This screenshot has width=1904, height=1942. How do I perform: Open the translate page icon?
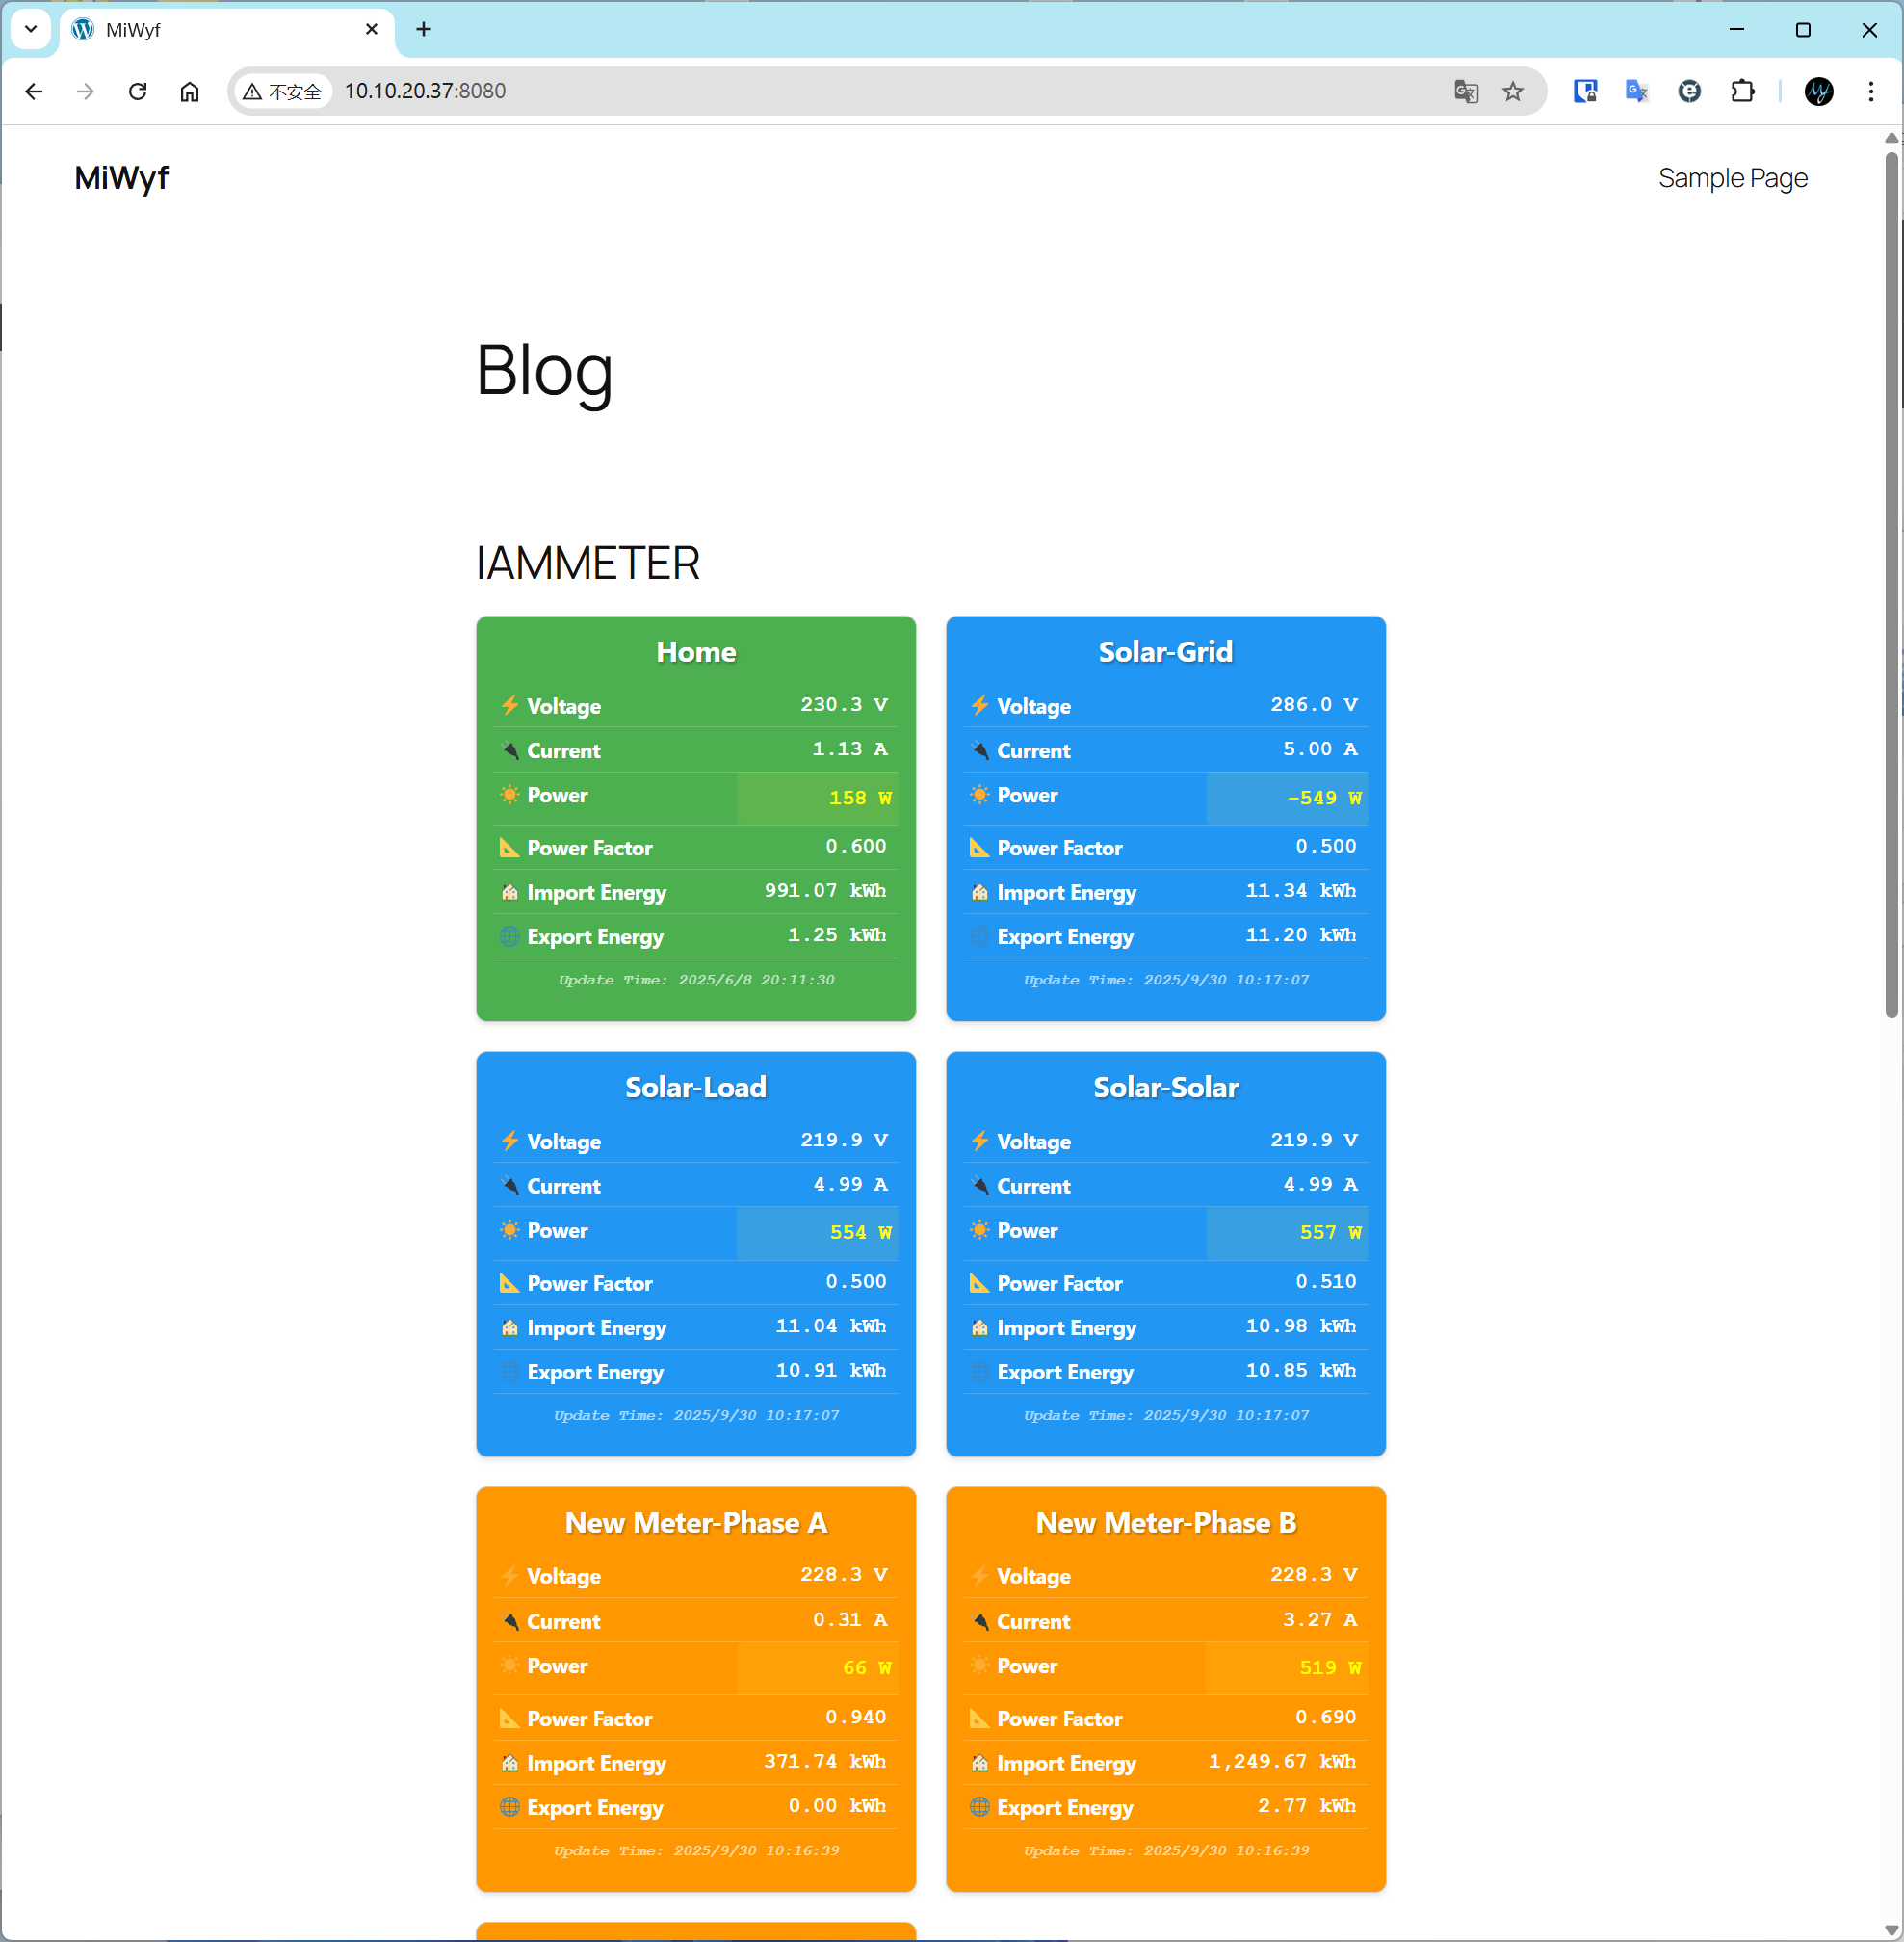point(1465,91)
